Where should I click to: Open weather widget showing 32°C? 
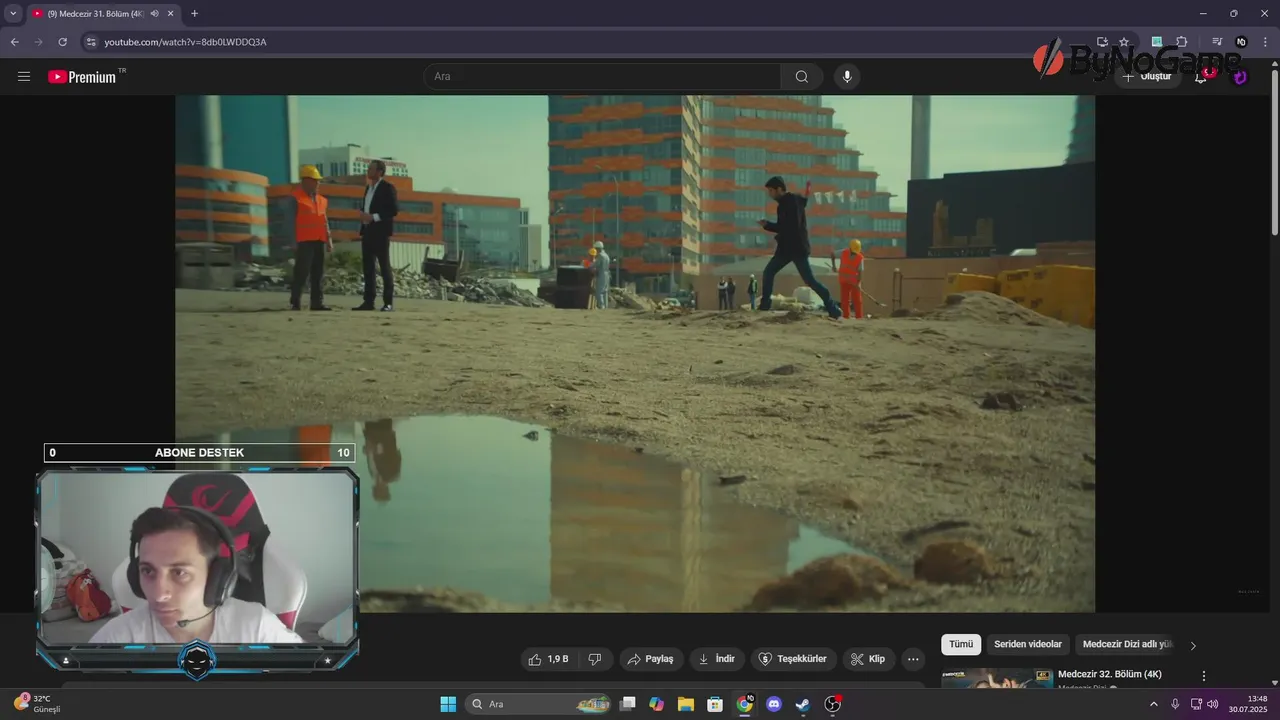(38, 703)
